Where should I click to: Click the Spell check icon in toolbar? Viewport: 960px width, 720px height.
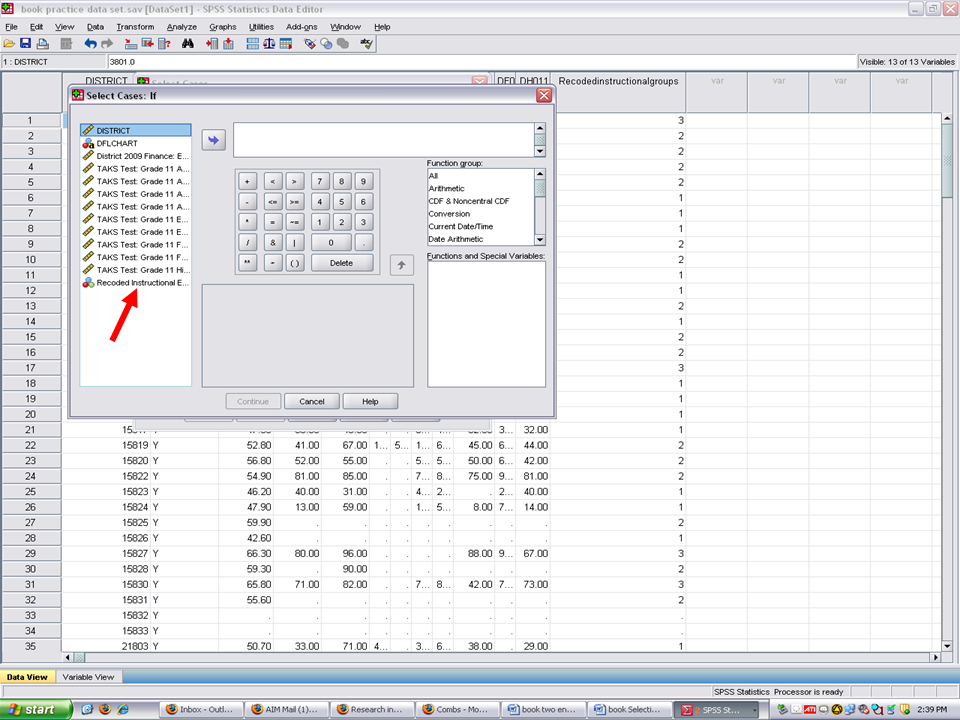(x=366, y=44)
